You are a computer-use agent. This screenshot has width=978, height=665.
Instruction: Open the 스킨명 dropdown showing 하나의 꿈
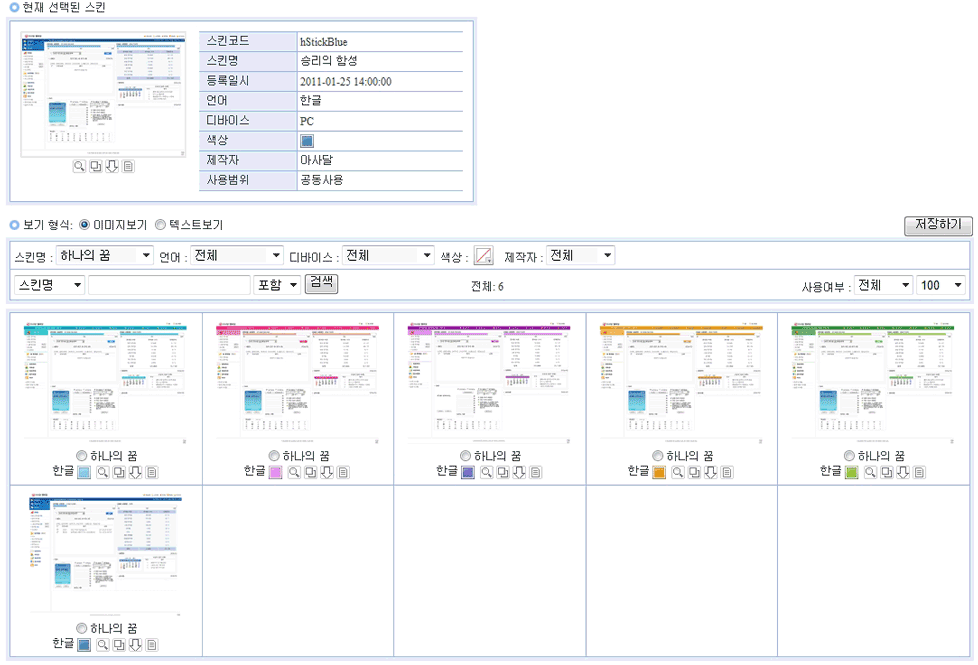click(x=104, y=256)
